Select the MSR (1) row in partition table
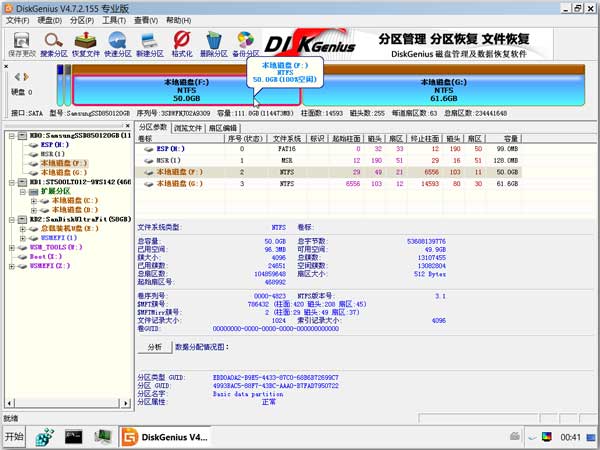The image size is (600, 450). [x=328, y=160]
